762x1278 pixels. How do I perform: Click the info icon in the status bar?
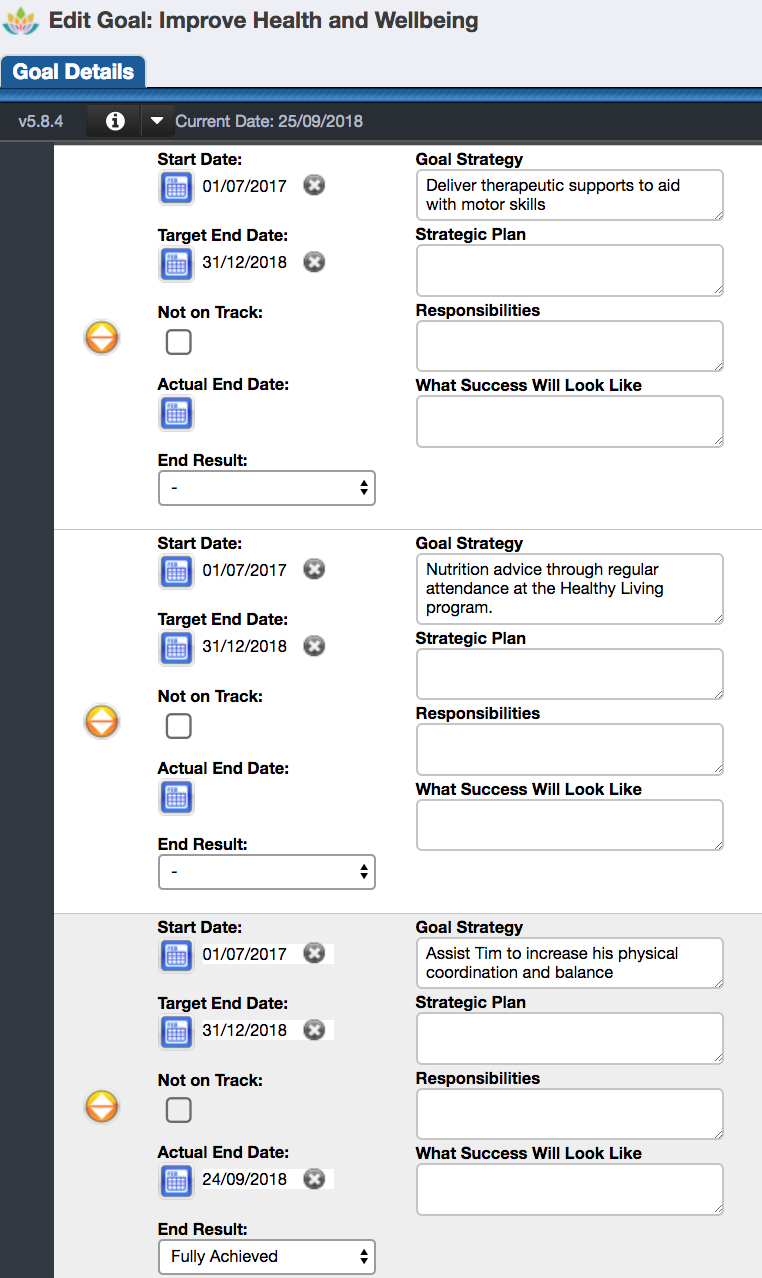click(113, 121)
